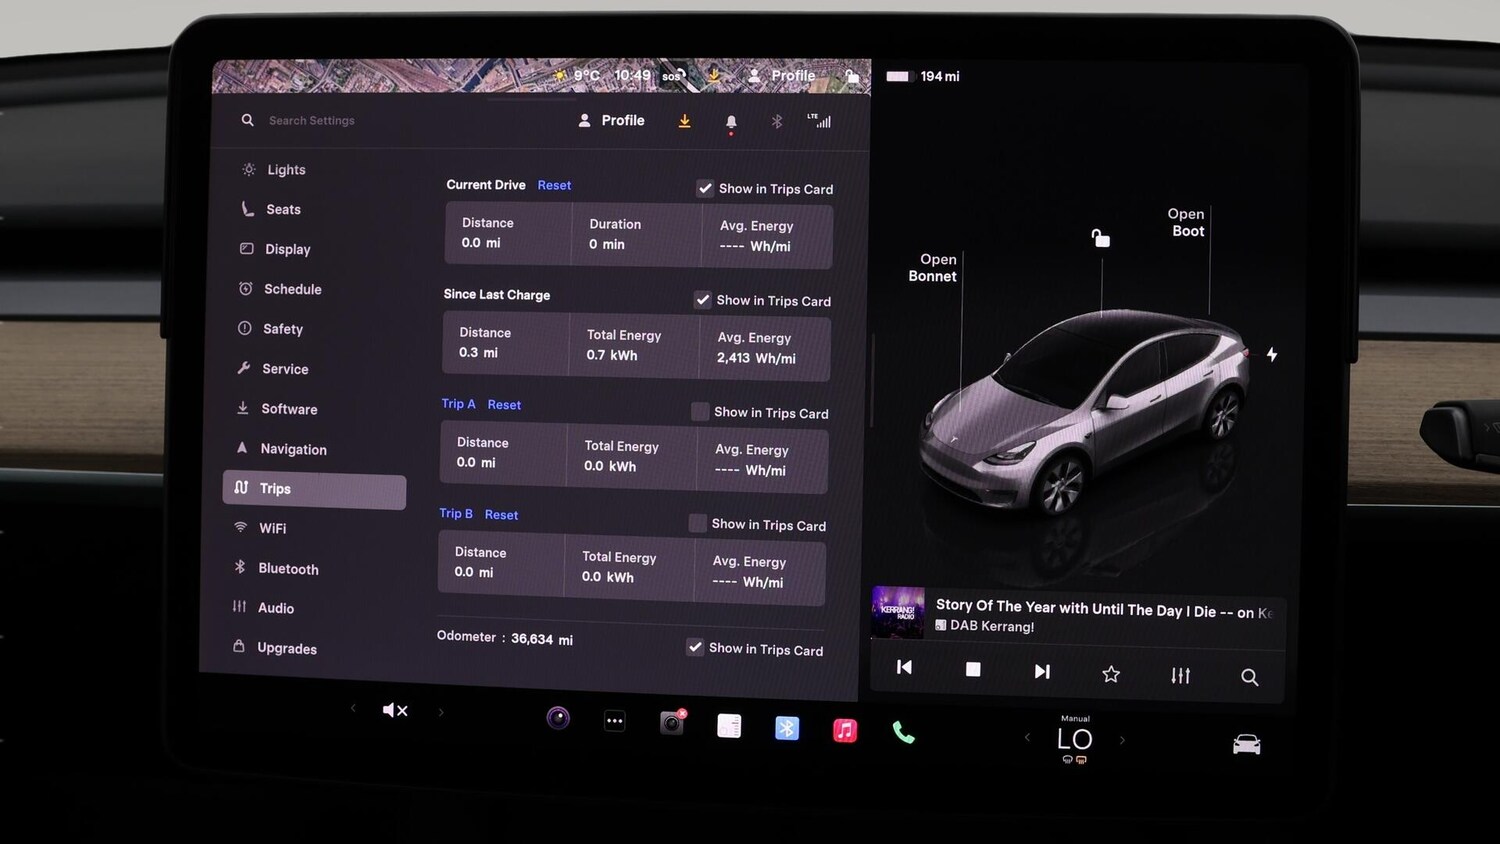Launch Apple Music from the dock
This screenshot has width=1500, height=844.
pyautogui.click(x=845, y=729)
